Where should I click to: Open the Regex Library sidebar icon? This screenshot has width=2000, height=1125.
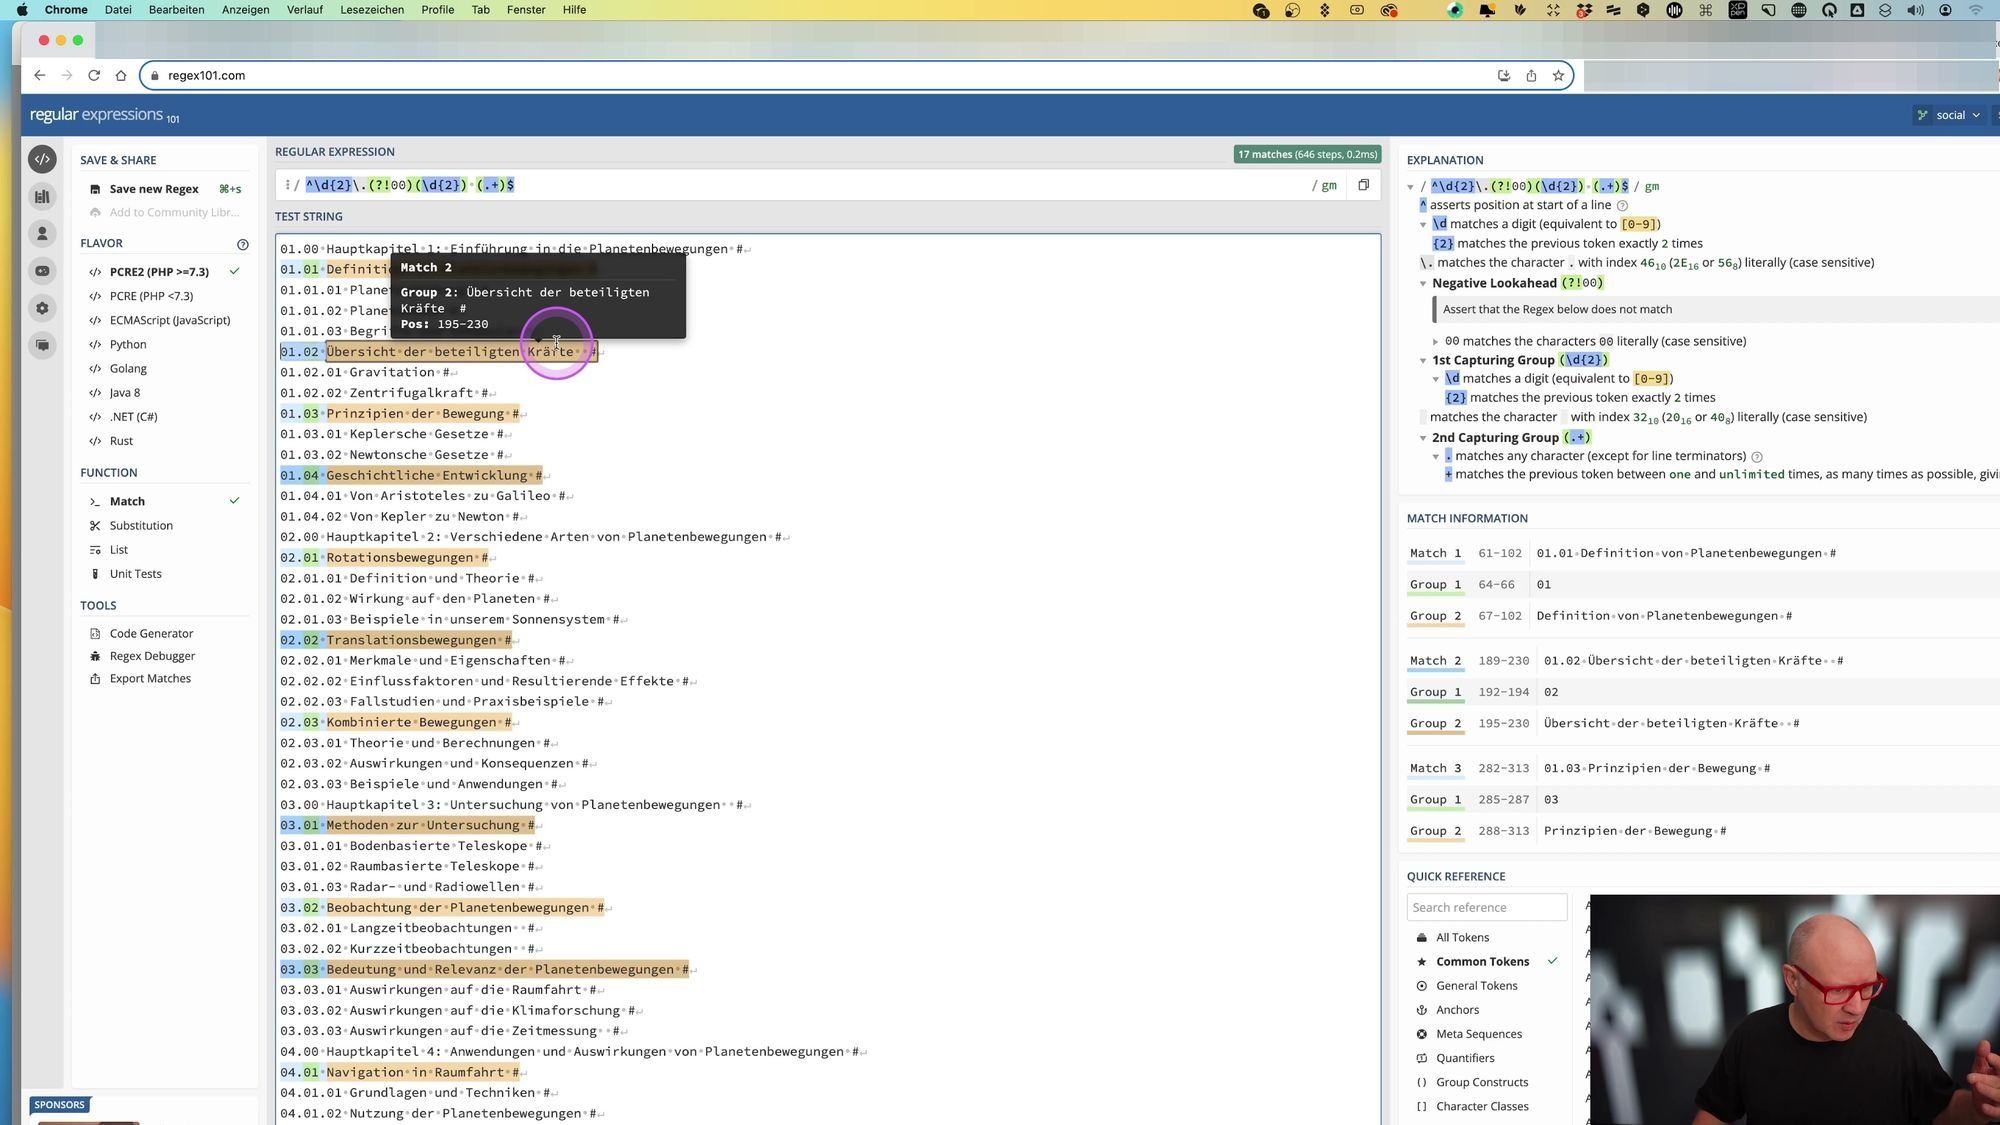pos(42,197)
